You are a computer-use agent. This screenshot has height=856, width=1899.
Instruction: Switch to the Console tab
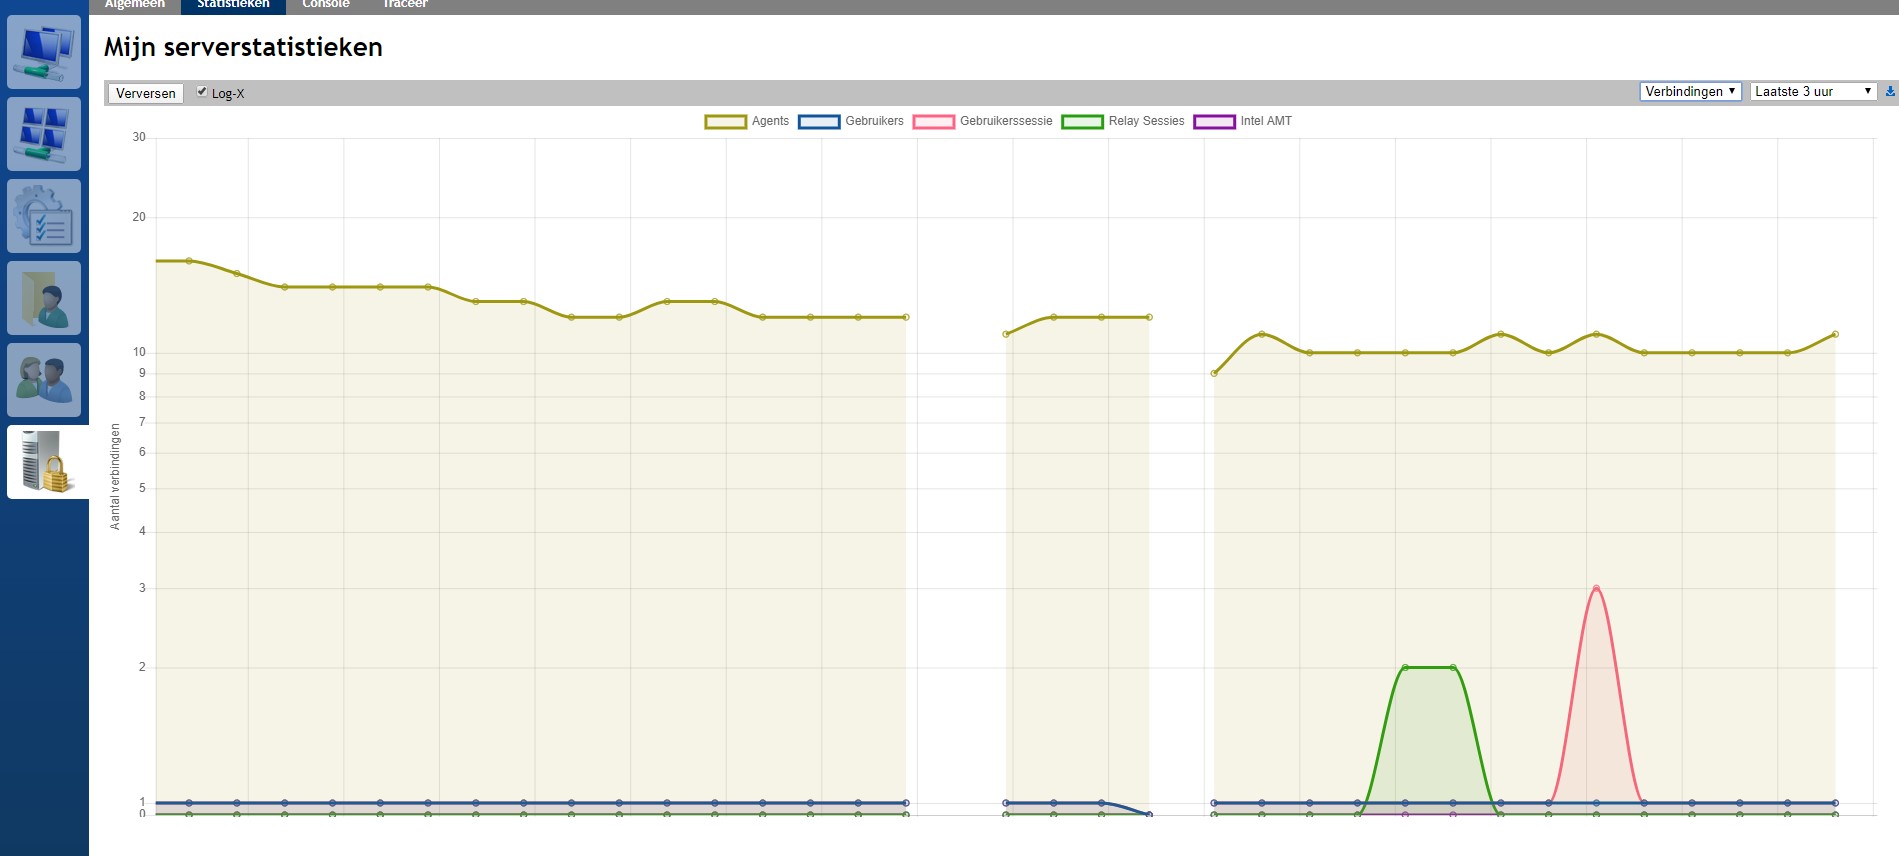tap(326, 5)
